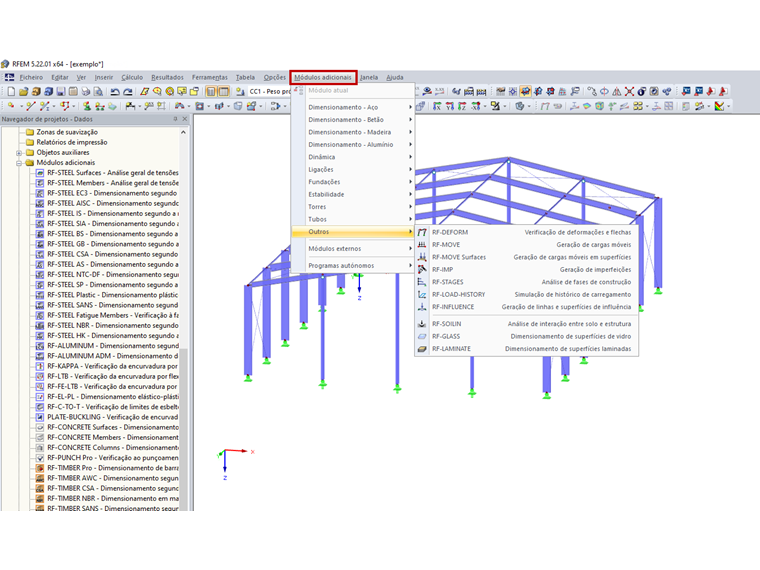Click the new line tool icon in second toolbar
Screen dimensions: 760x570
(x=31, y=106)
